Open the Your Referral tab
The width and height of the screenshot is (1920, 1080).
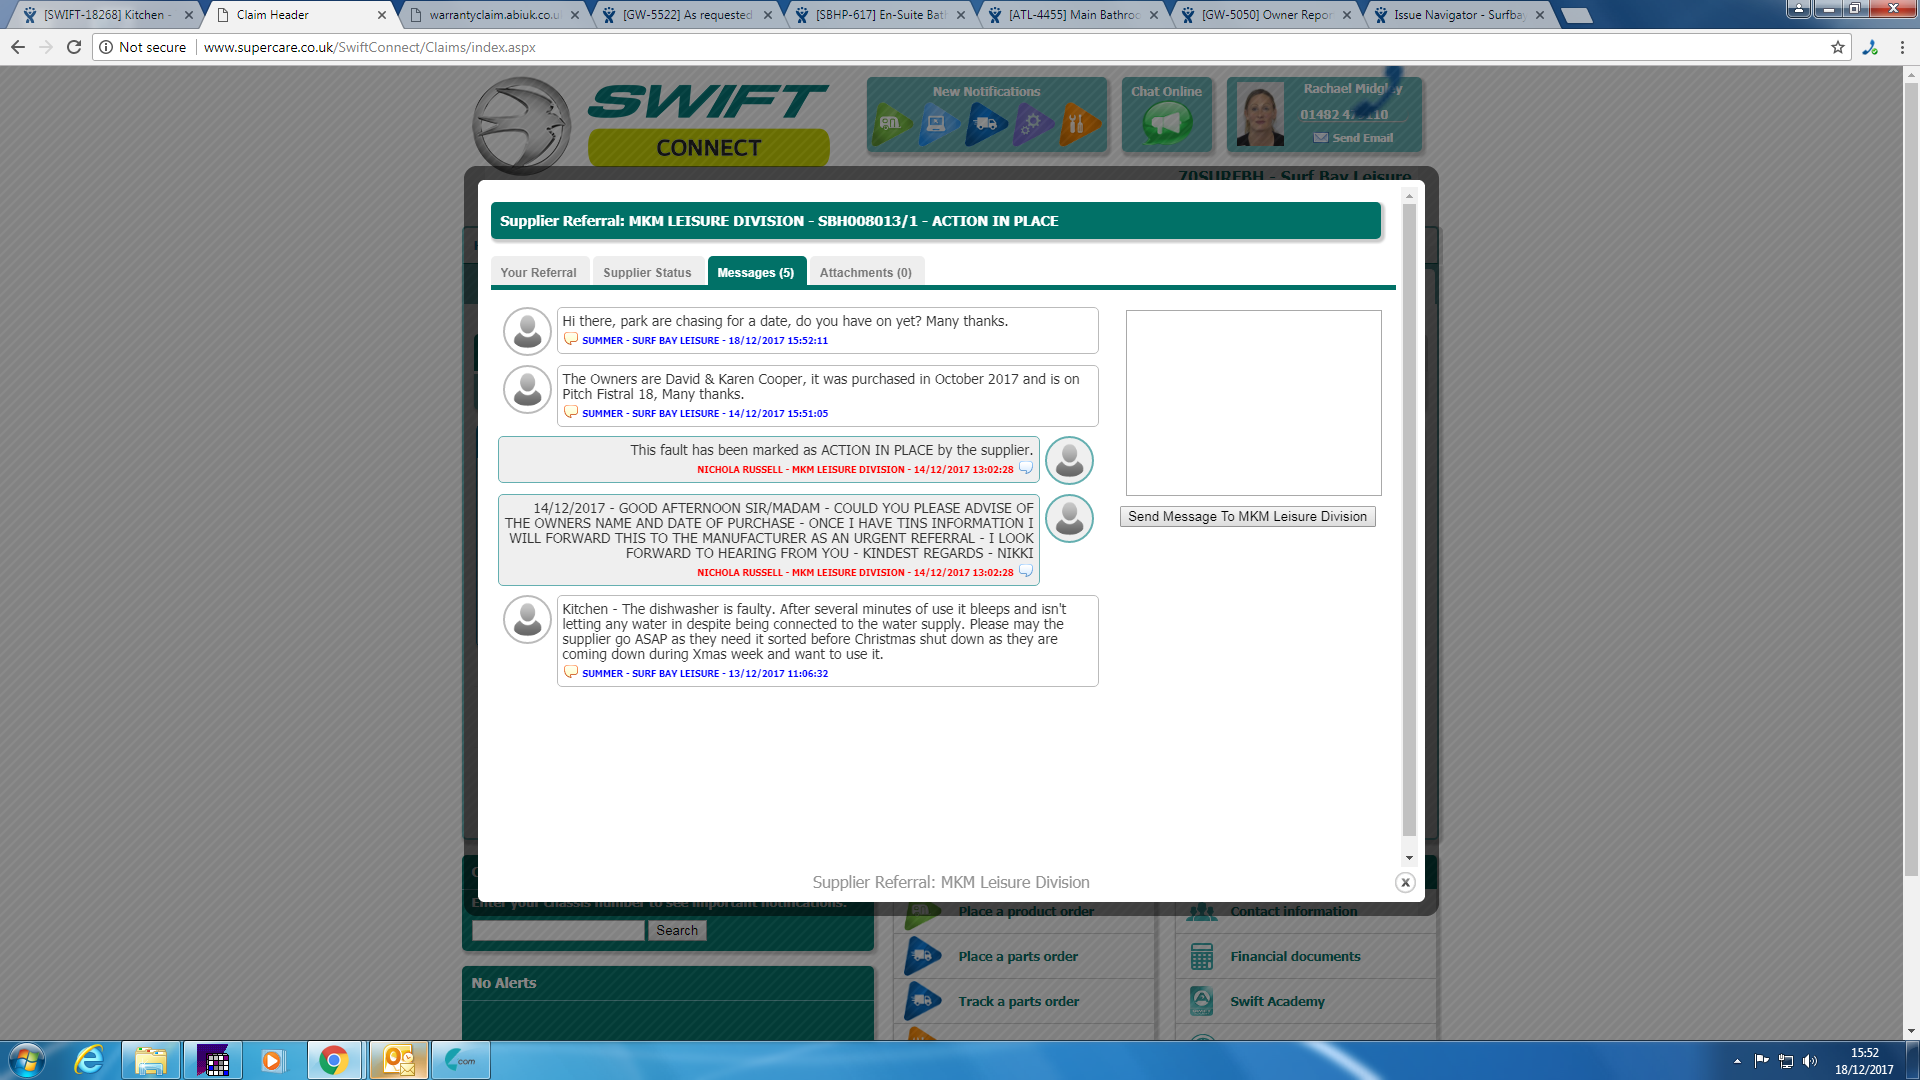point(538,272)
